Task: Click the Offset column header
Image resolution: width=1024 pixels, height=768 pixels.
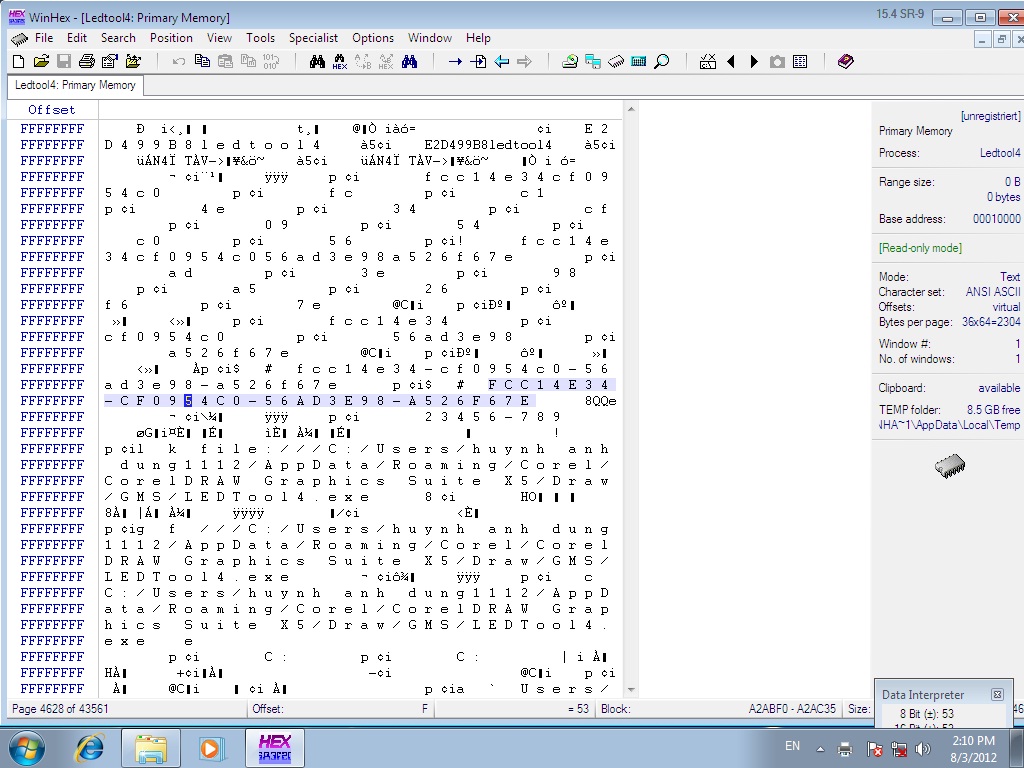Action: click(52, 110)
